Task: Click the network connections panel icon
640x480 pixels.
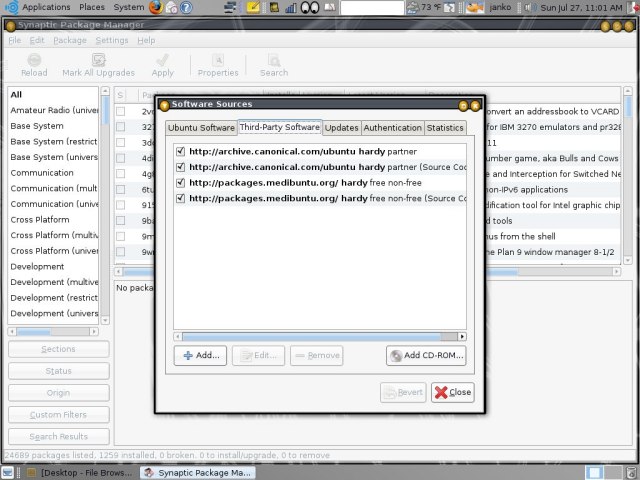Action: (230, 7)
